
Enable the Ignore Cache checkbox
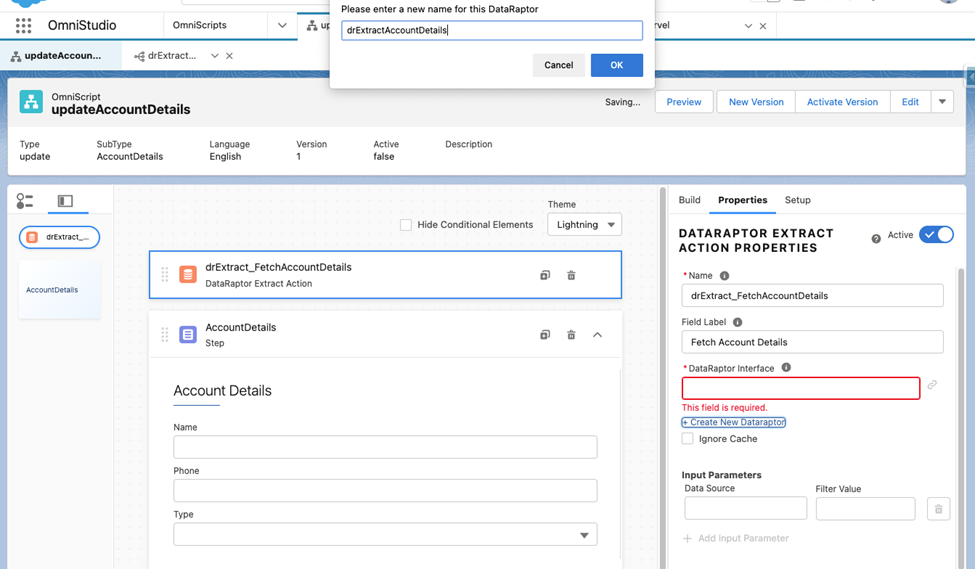(x=688, y=438)
